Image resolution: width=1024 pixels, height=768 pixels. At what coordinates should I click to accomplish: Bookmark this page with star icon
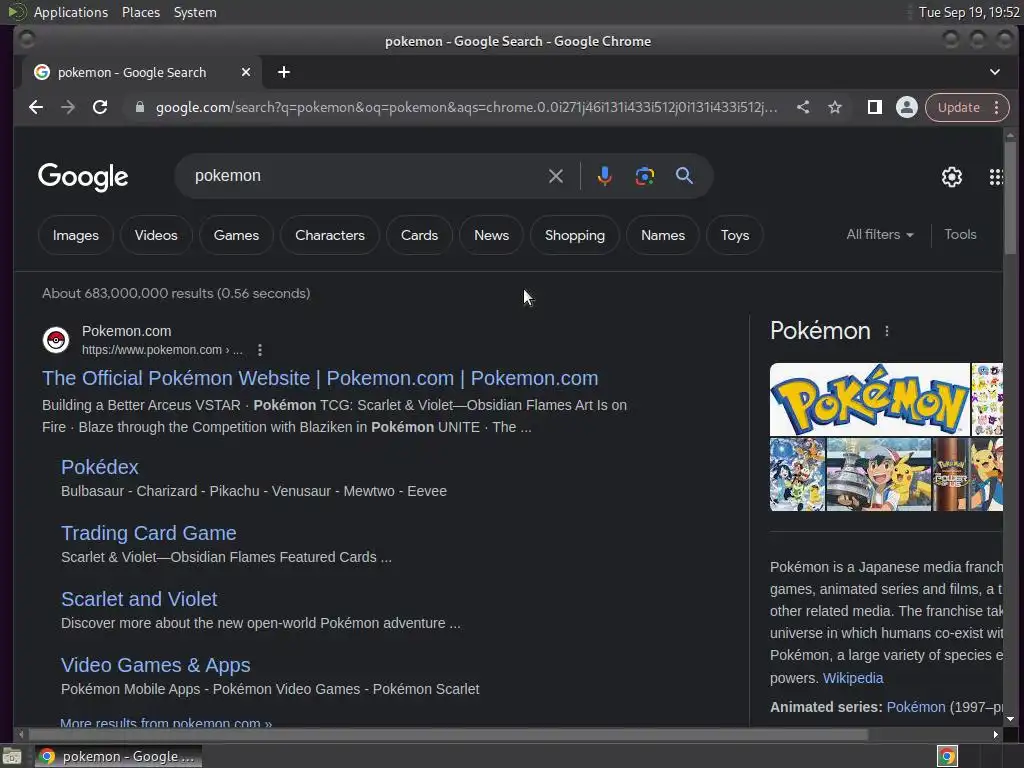click(835, 107)
